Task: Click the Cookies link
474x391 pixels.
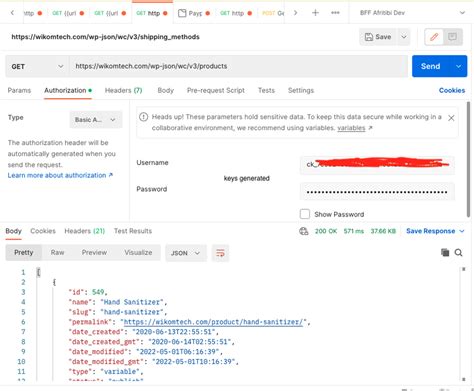Action: click(452, 90)
